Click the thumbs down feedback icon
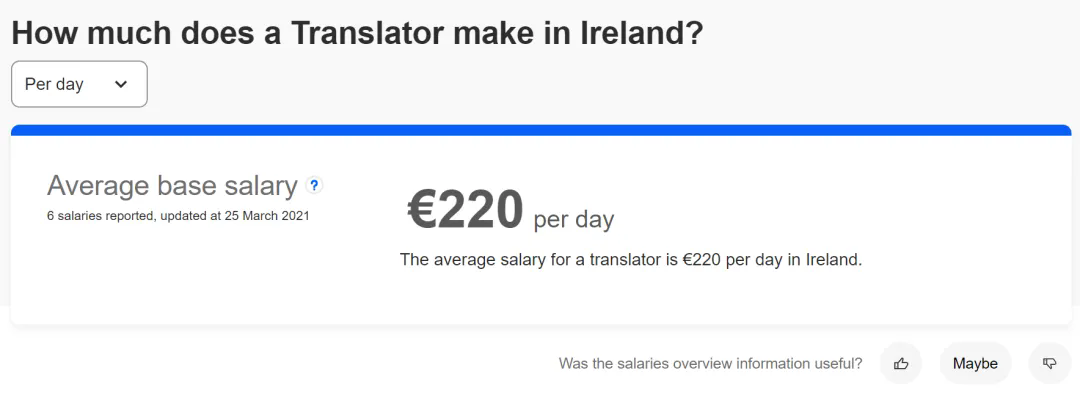This screenshot has width=1080, height=401. [1049, 363]
